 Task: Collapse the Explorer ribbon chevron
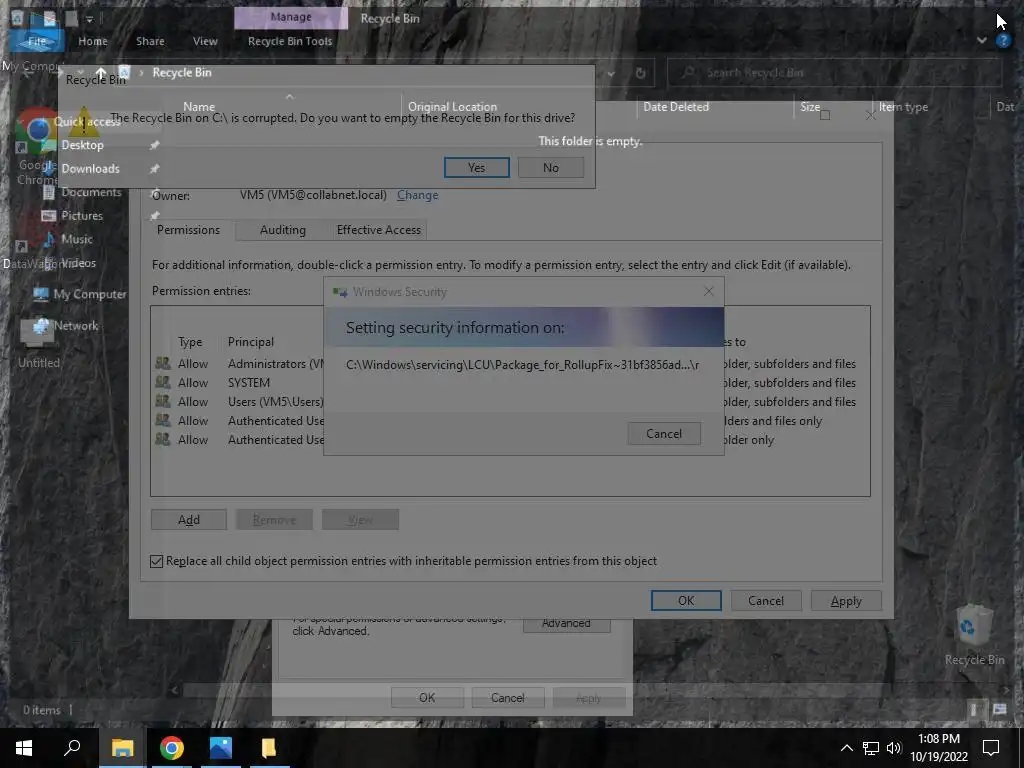pos(982,40)
